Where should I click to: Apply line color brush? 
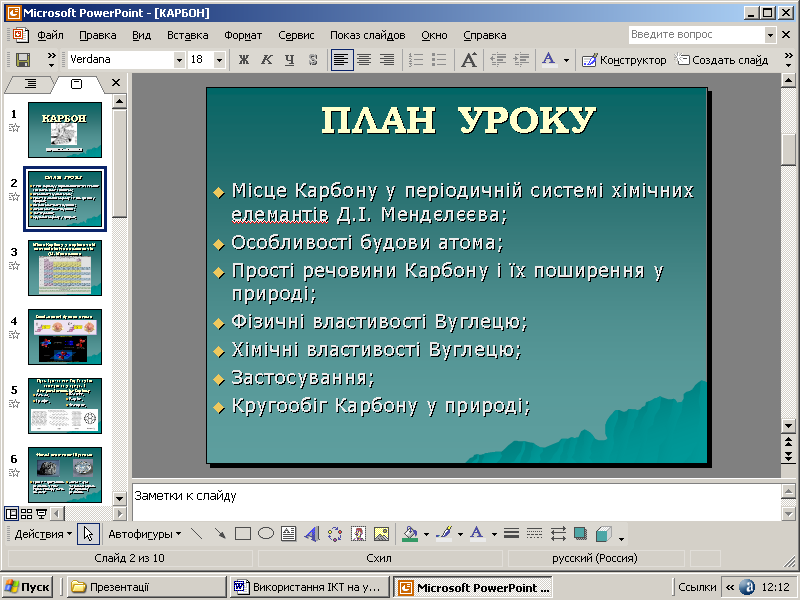pyautogui.click(x=444, y=534)
